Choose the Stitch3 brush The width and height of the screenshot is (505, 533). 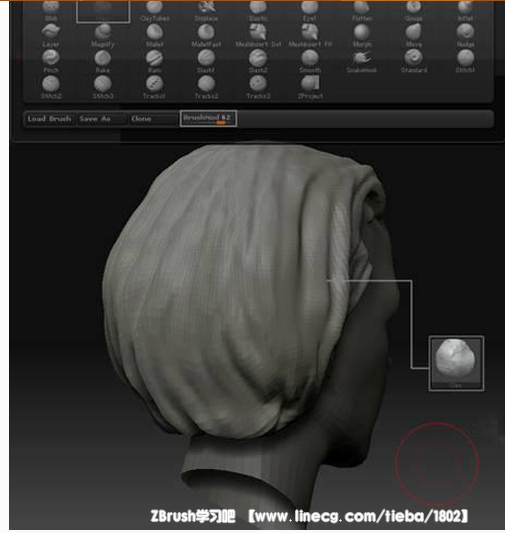tap(103, 87)
